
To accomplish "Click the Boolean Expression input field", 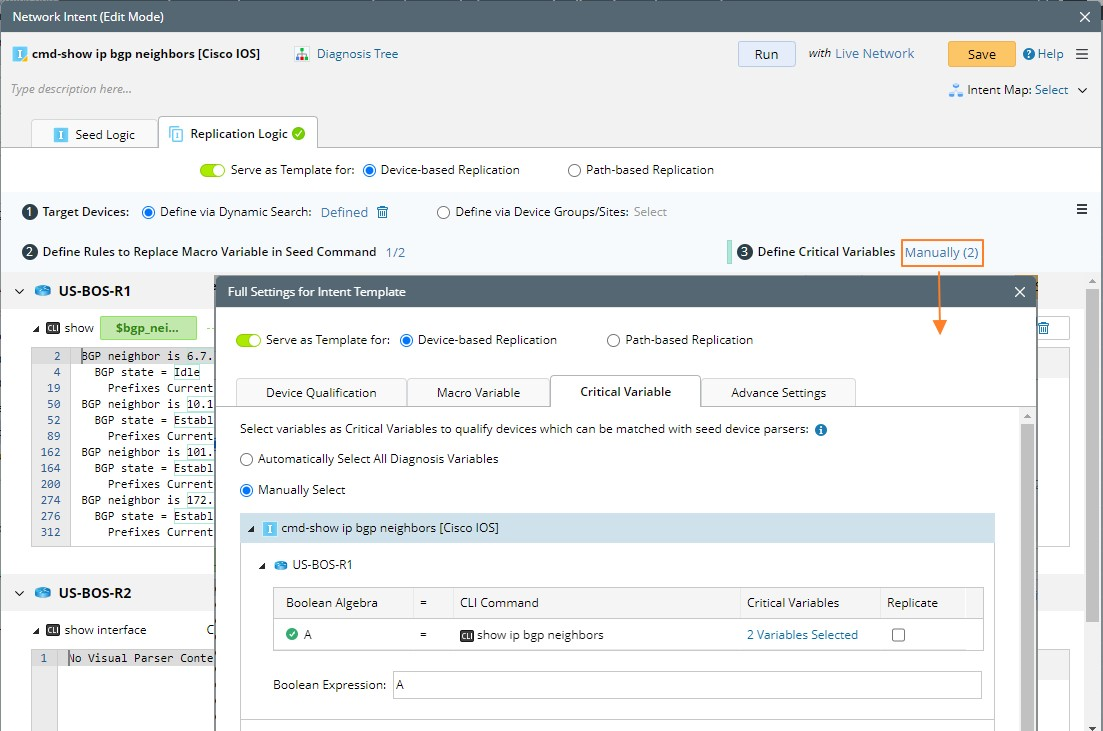I will coord(687,685).
